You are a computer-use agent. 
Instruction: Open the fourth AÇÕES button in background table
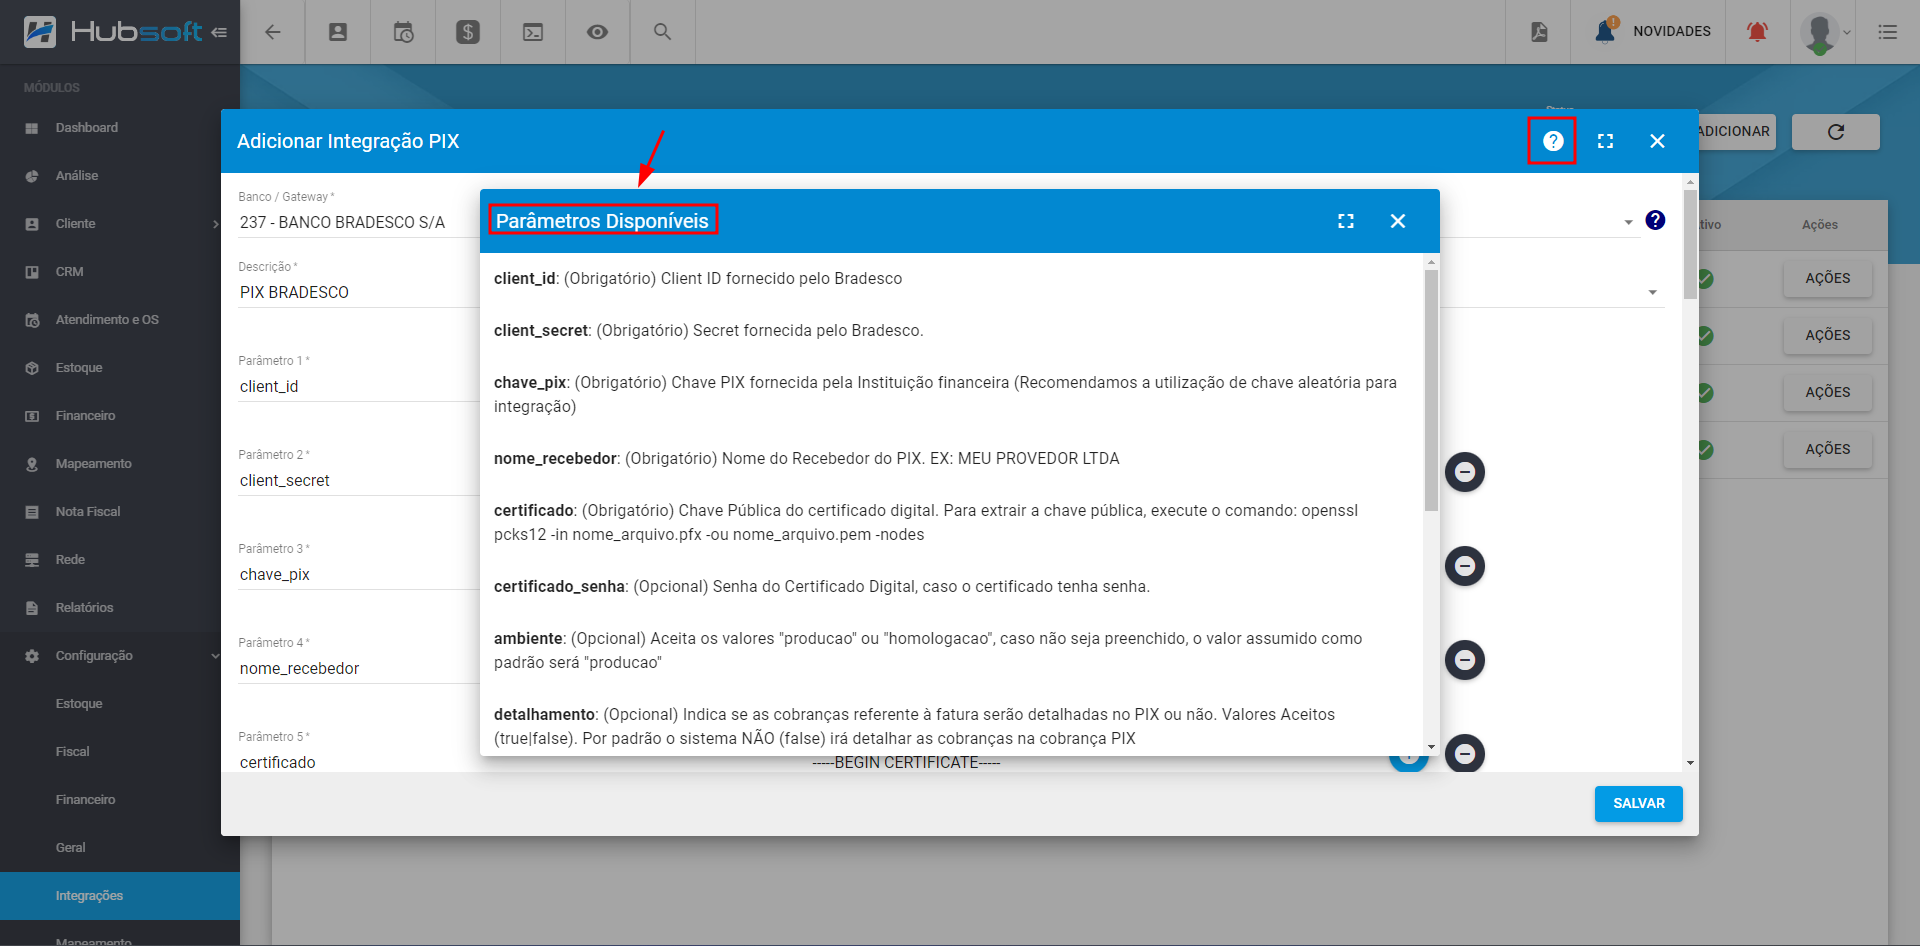point(1827,450)
